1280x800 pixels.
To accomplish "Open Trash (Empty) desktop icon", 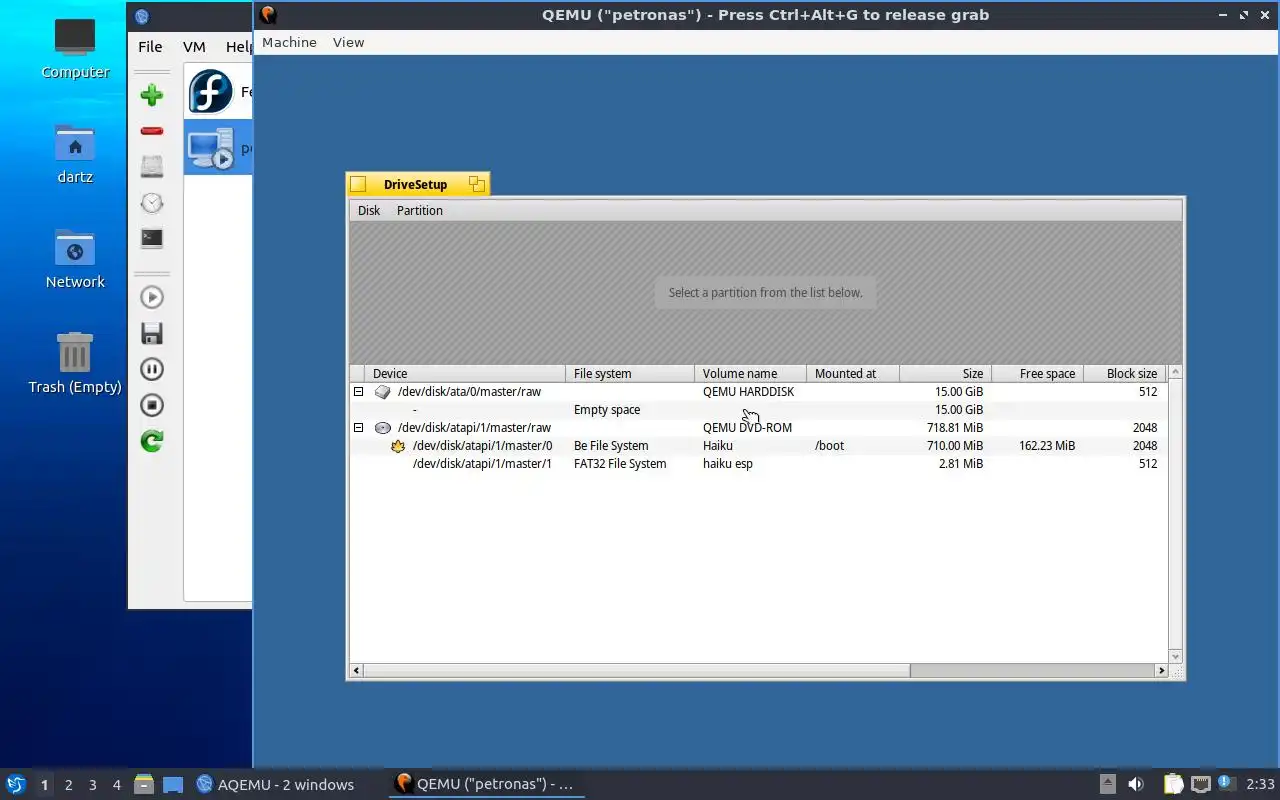I will click(x=75, y=364).
